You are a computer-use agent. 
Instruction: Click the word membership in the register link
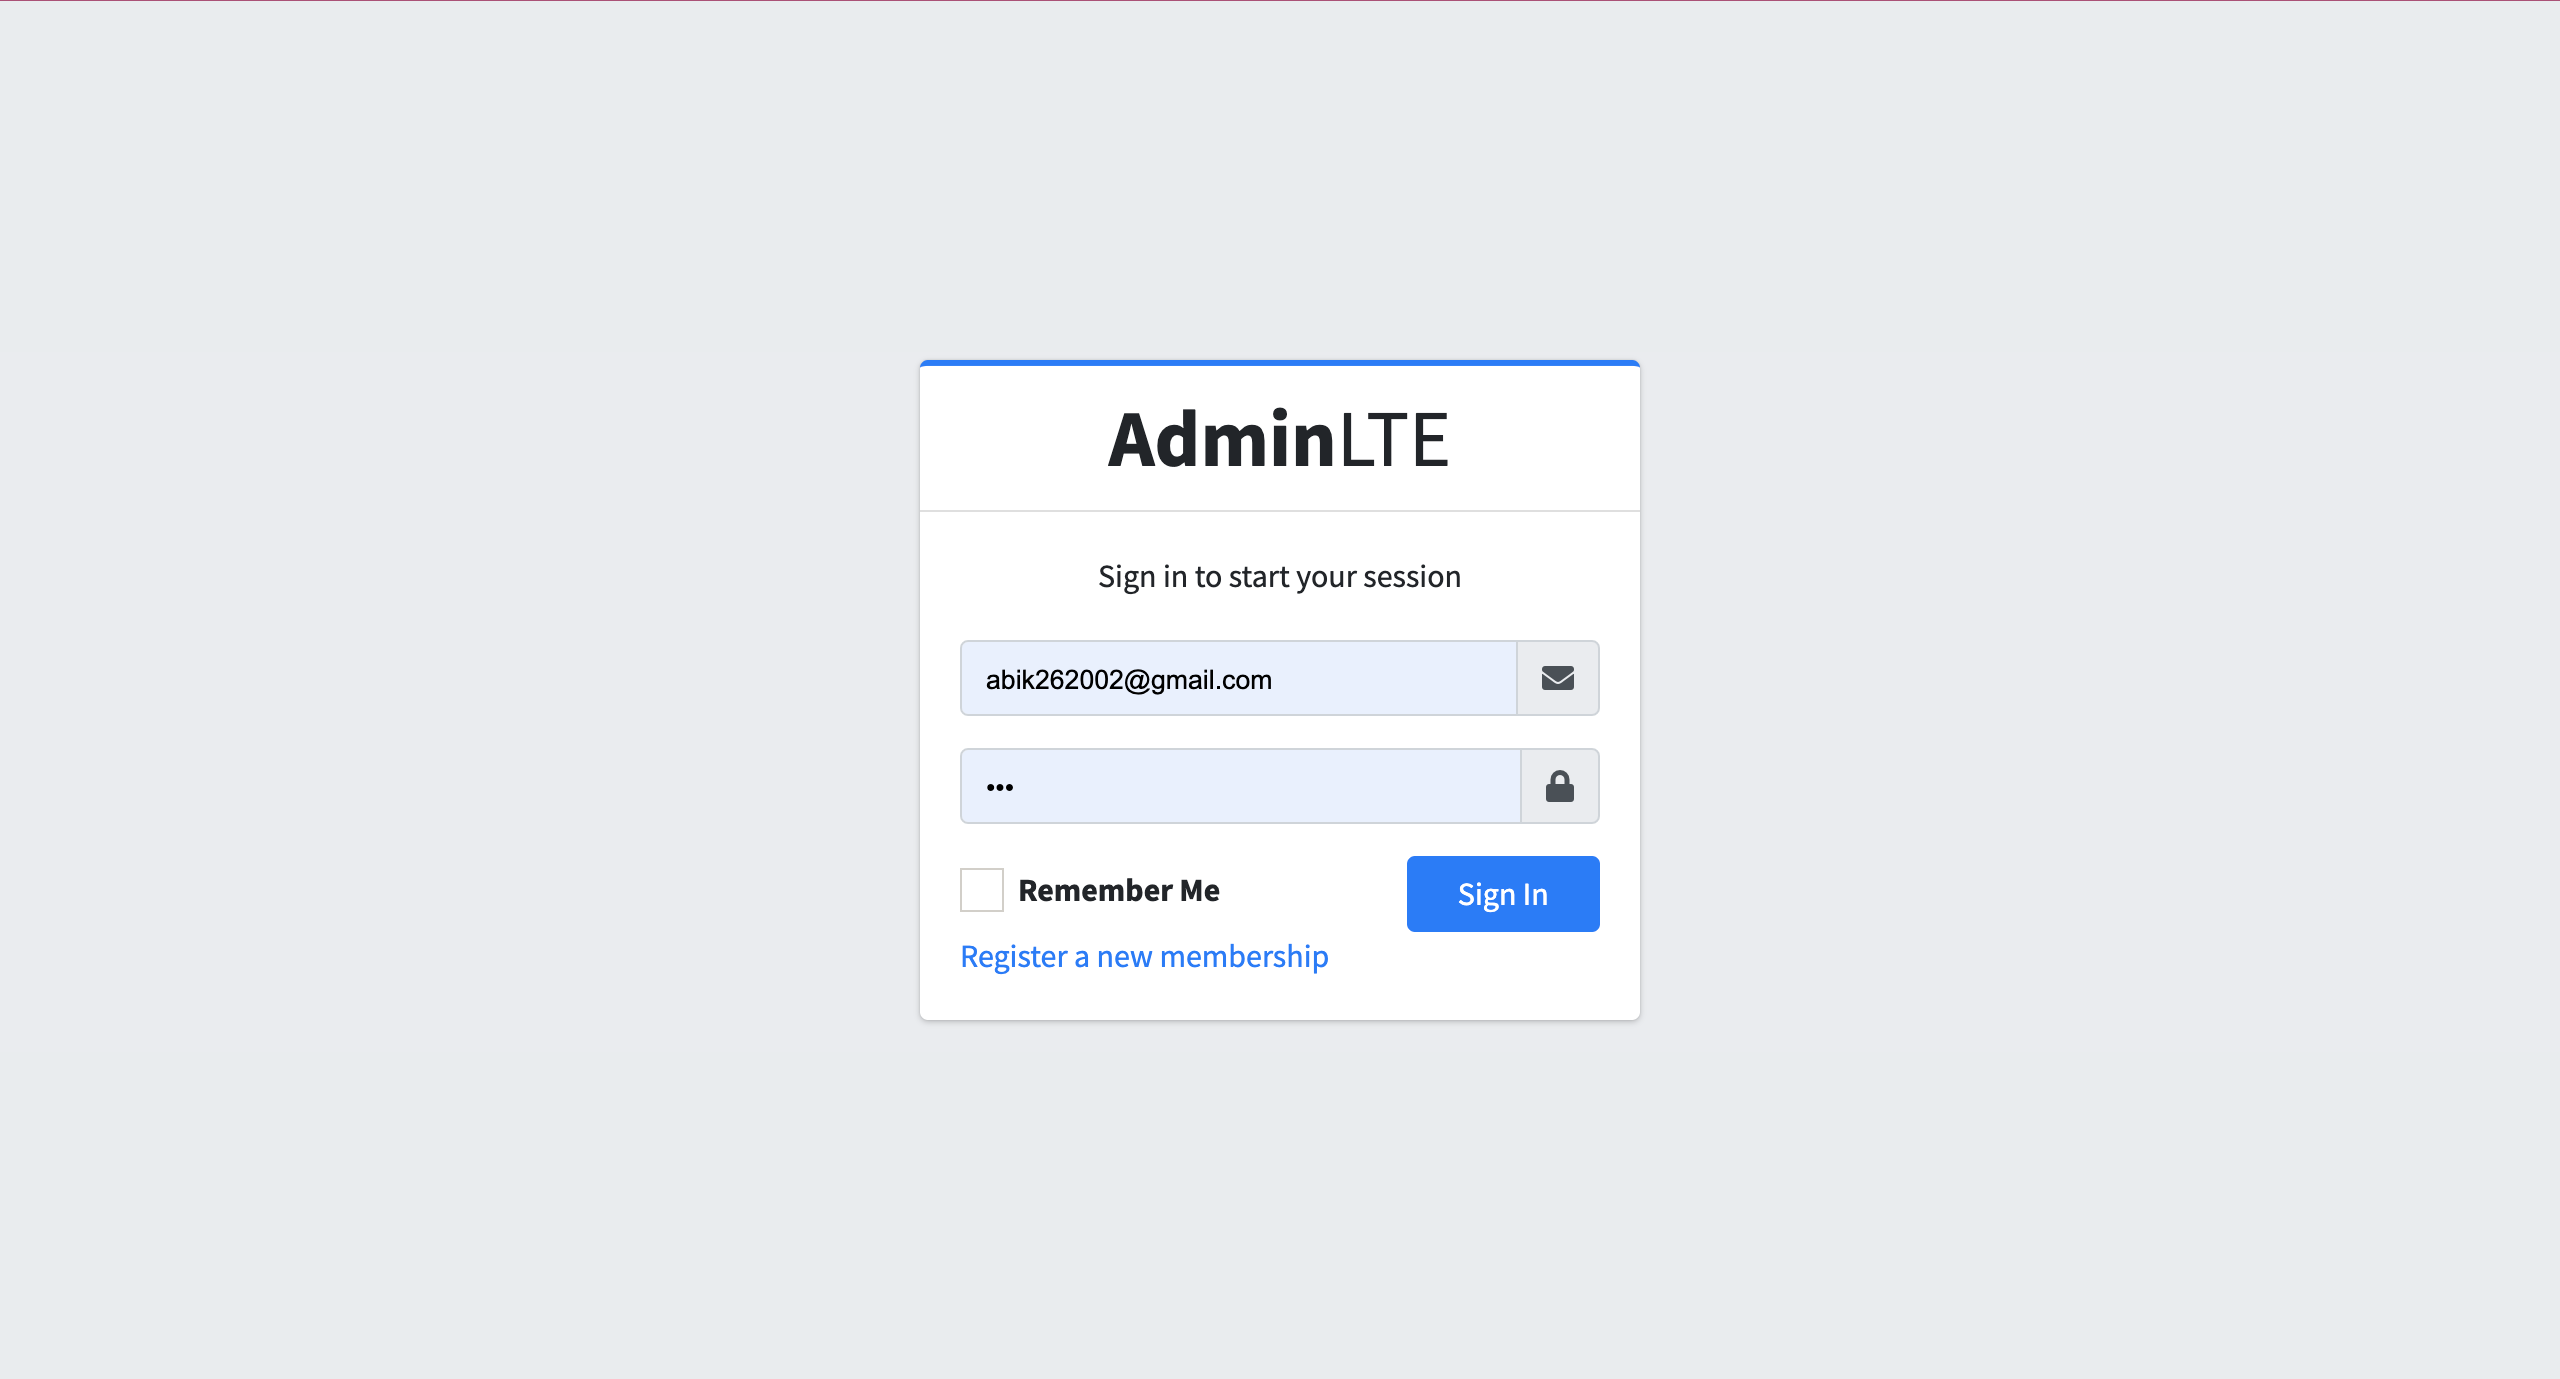pos(1244,956)
